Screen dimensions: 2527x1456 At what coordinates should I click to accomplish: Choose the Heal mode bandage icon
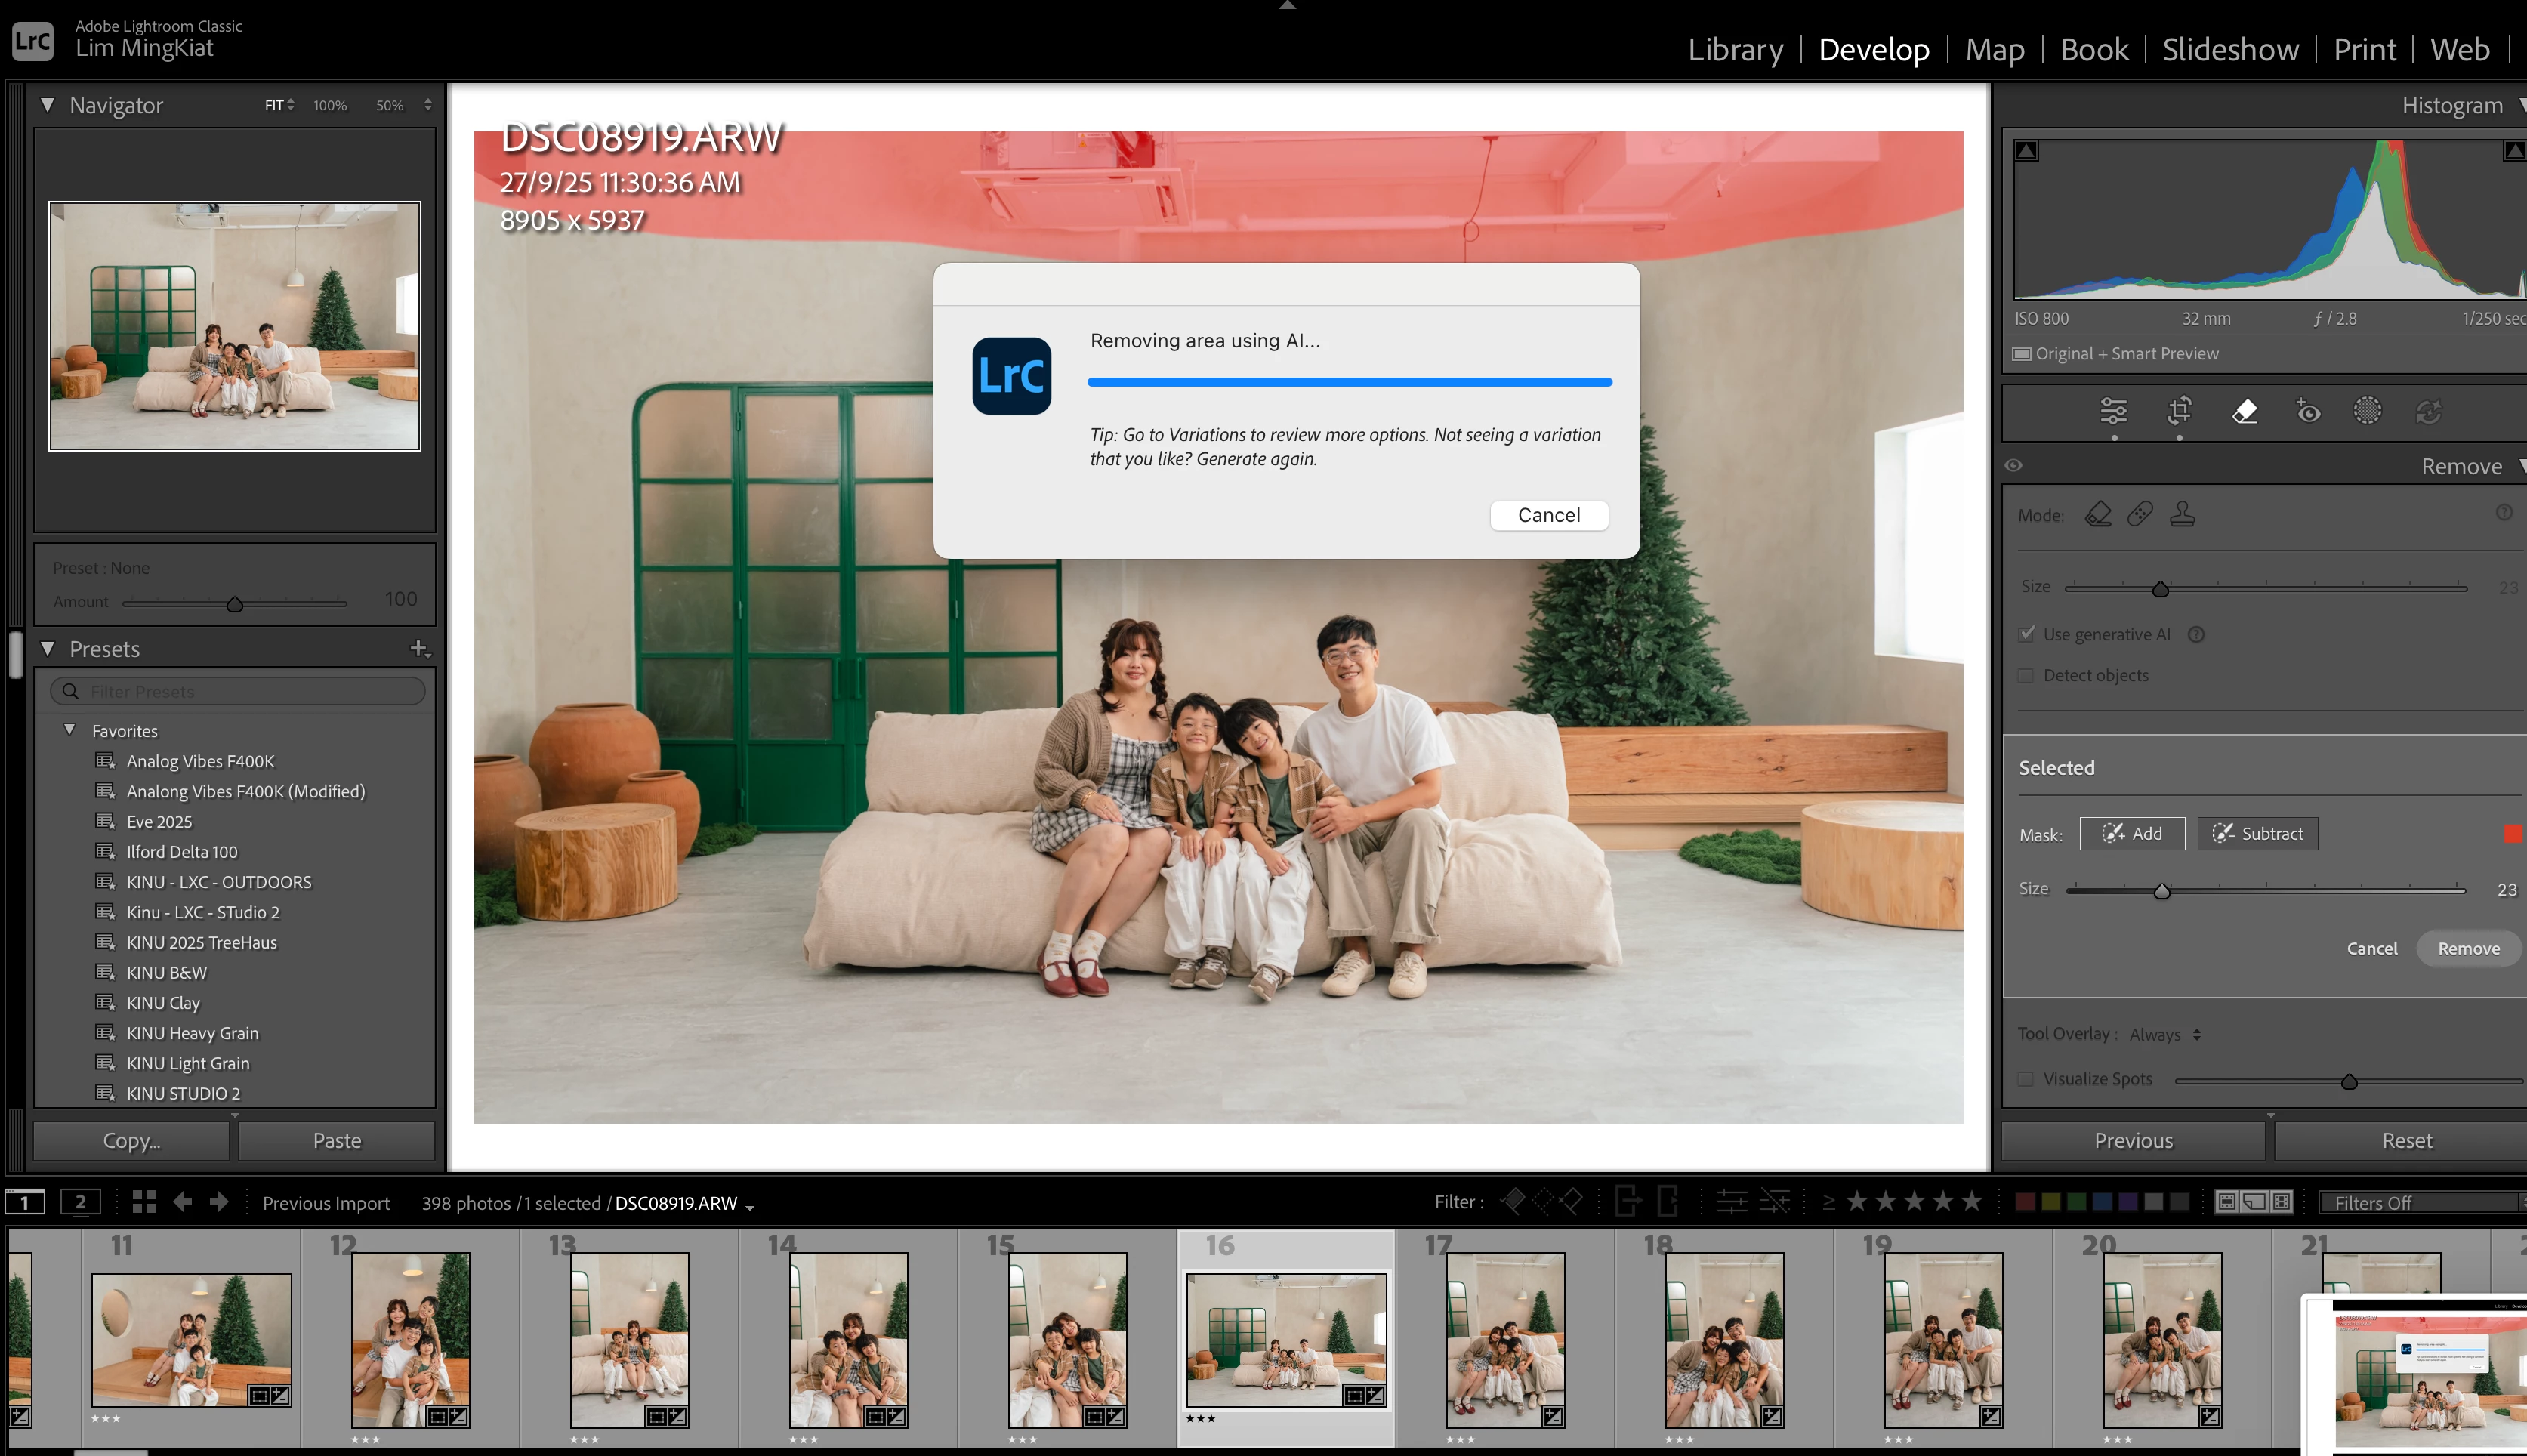2140,514
